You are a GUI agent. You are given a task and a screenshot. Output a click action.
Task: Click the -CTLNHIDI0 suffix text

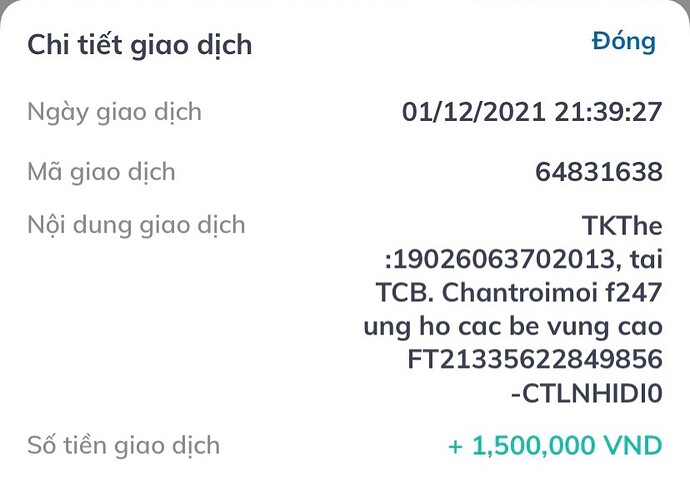586,394
